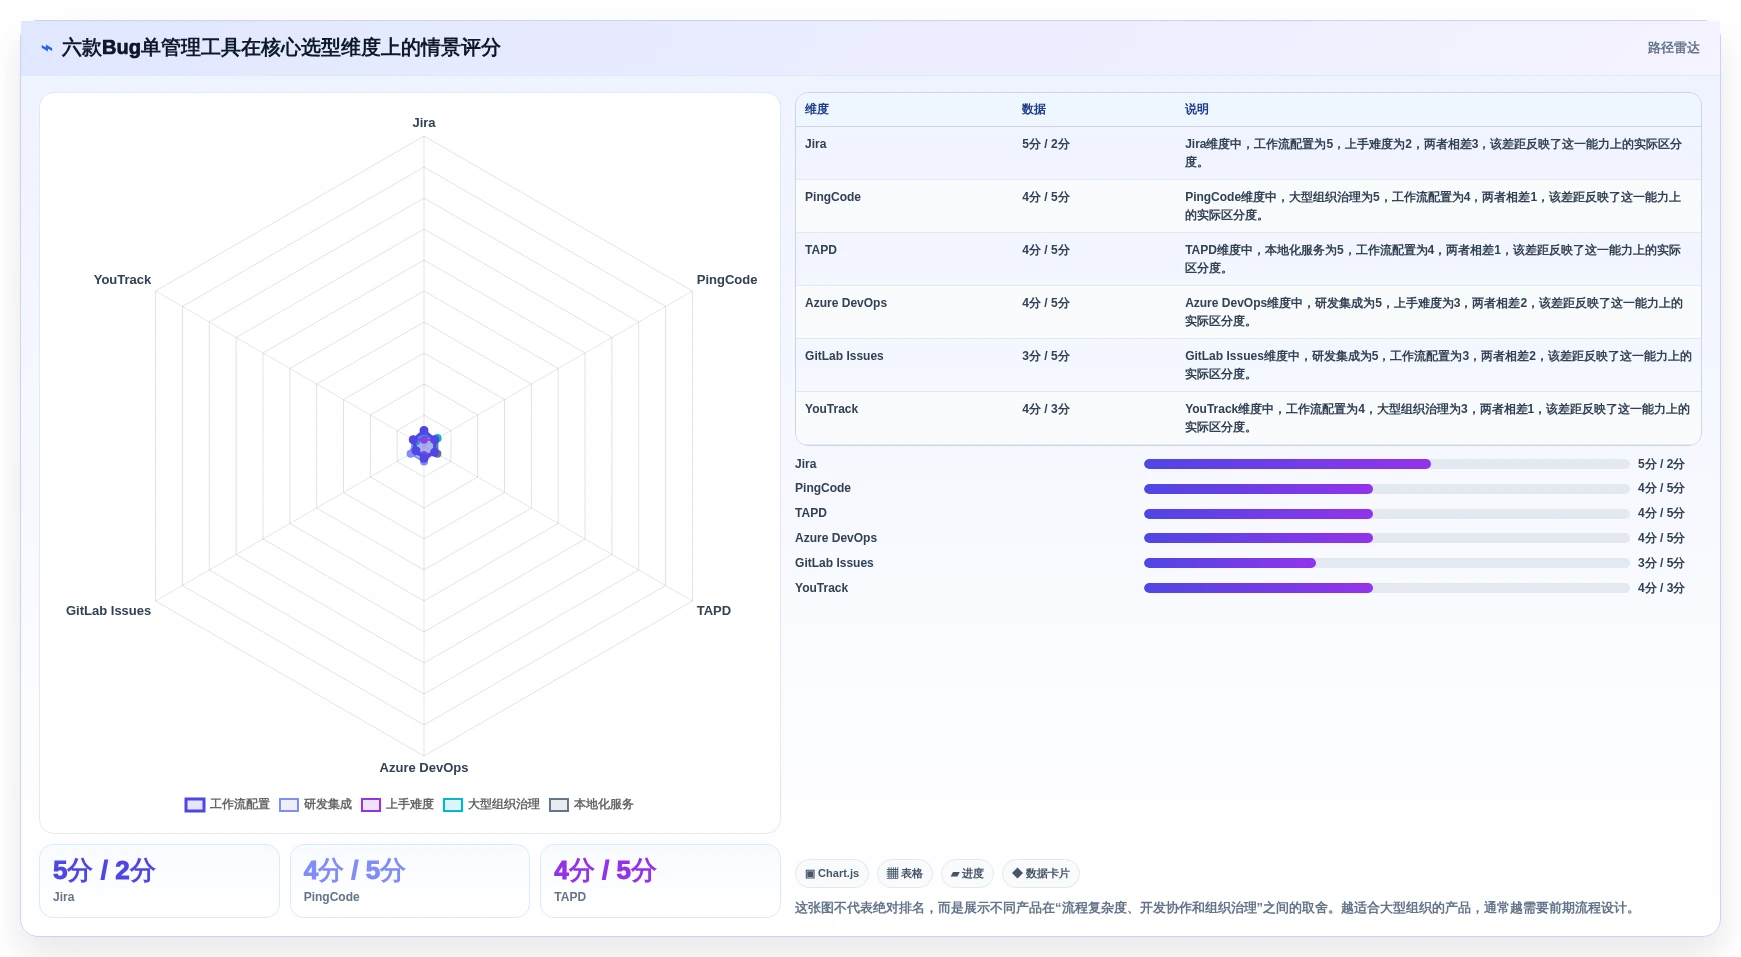Click the Azure DevOps progress bar

tap(1387, 538)
